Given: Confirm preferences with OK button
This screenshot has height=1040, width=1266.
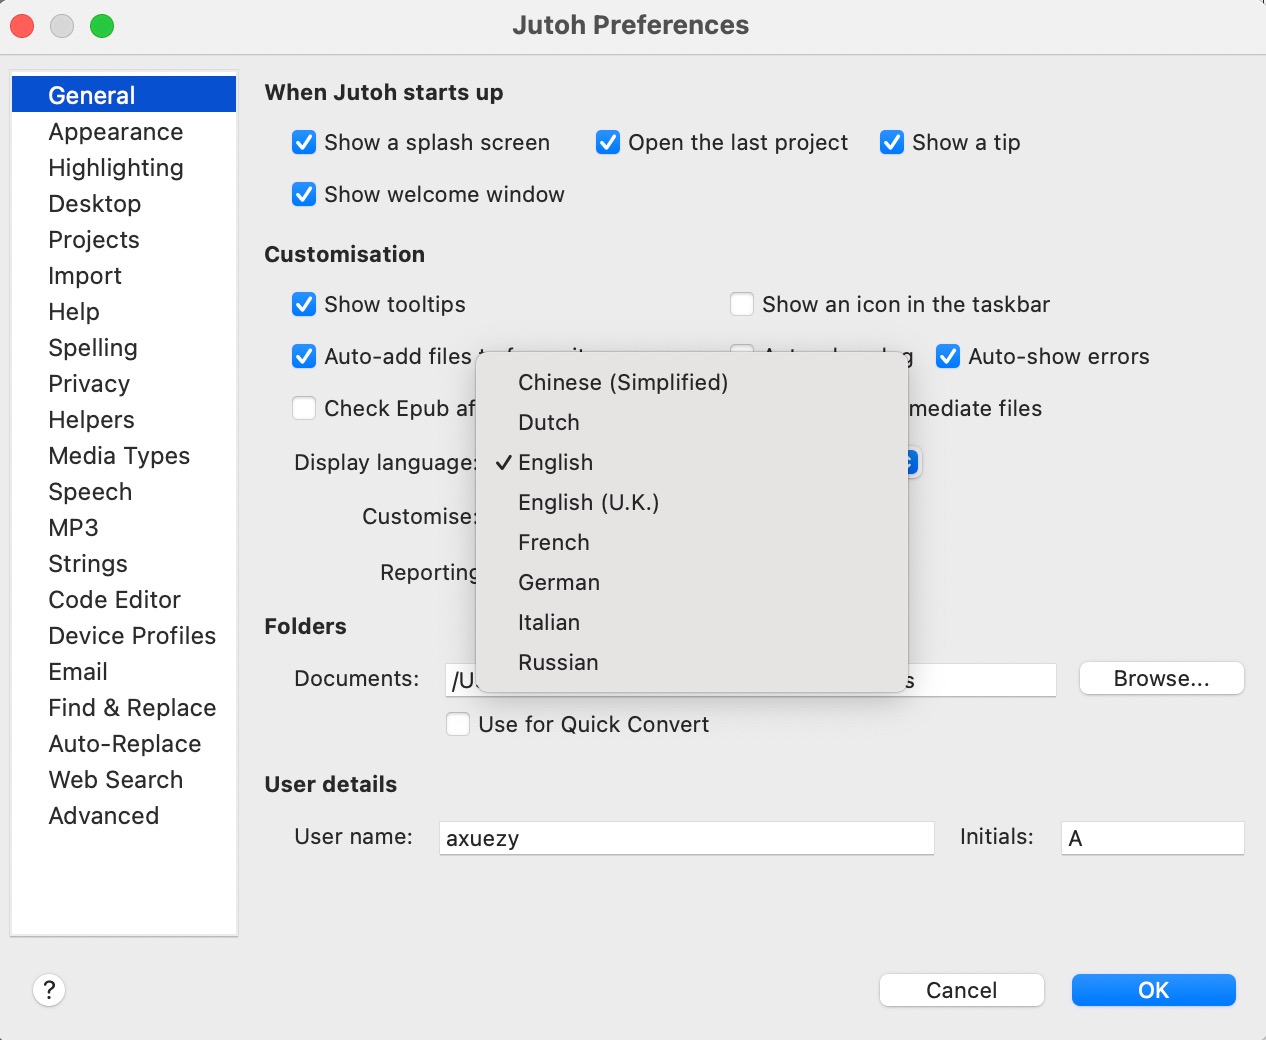Looking at the screenshot, I should click(1153, 990).
